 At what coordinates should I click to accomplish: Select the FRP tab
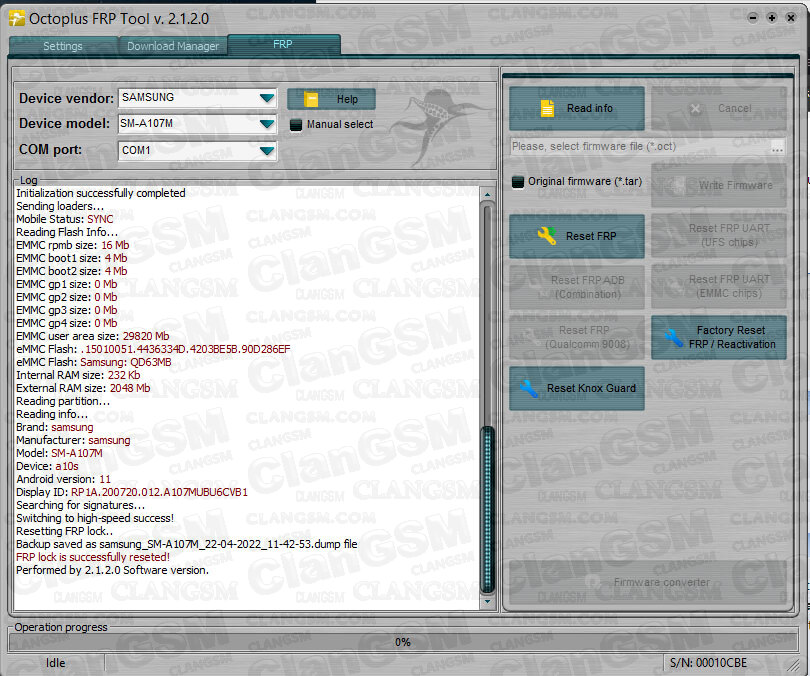click(283, 44)
